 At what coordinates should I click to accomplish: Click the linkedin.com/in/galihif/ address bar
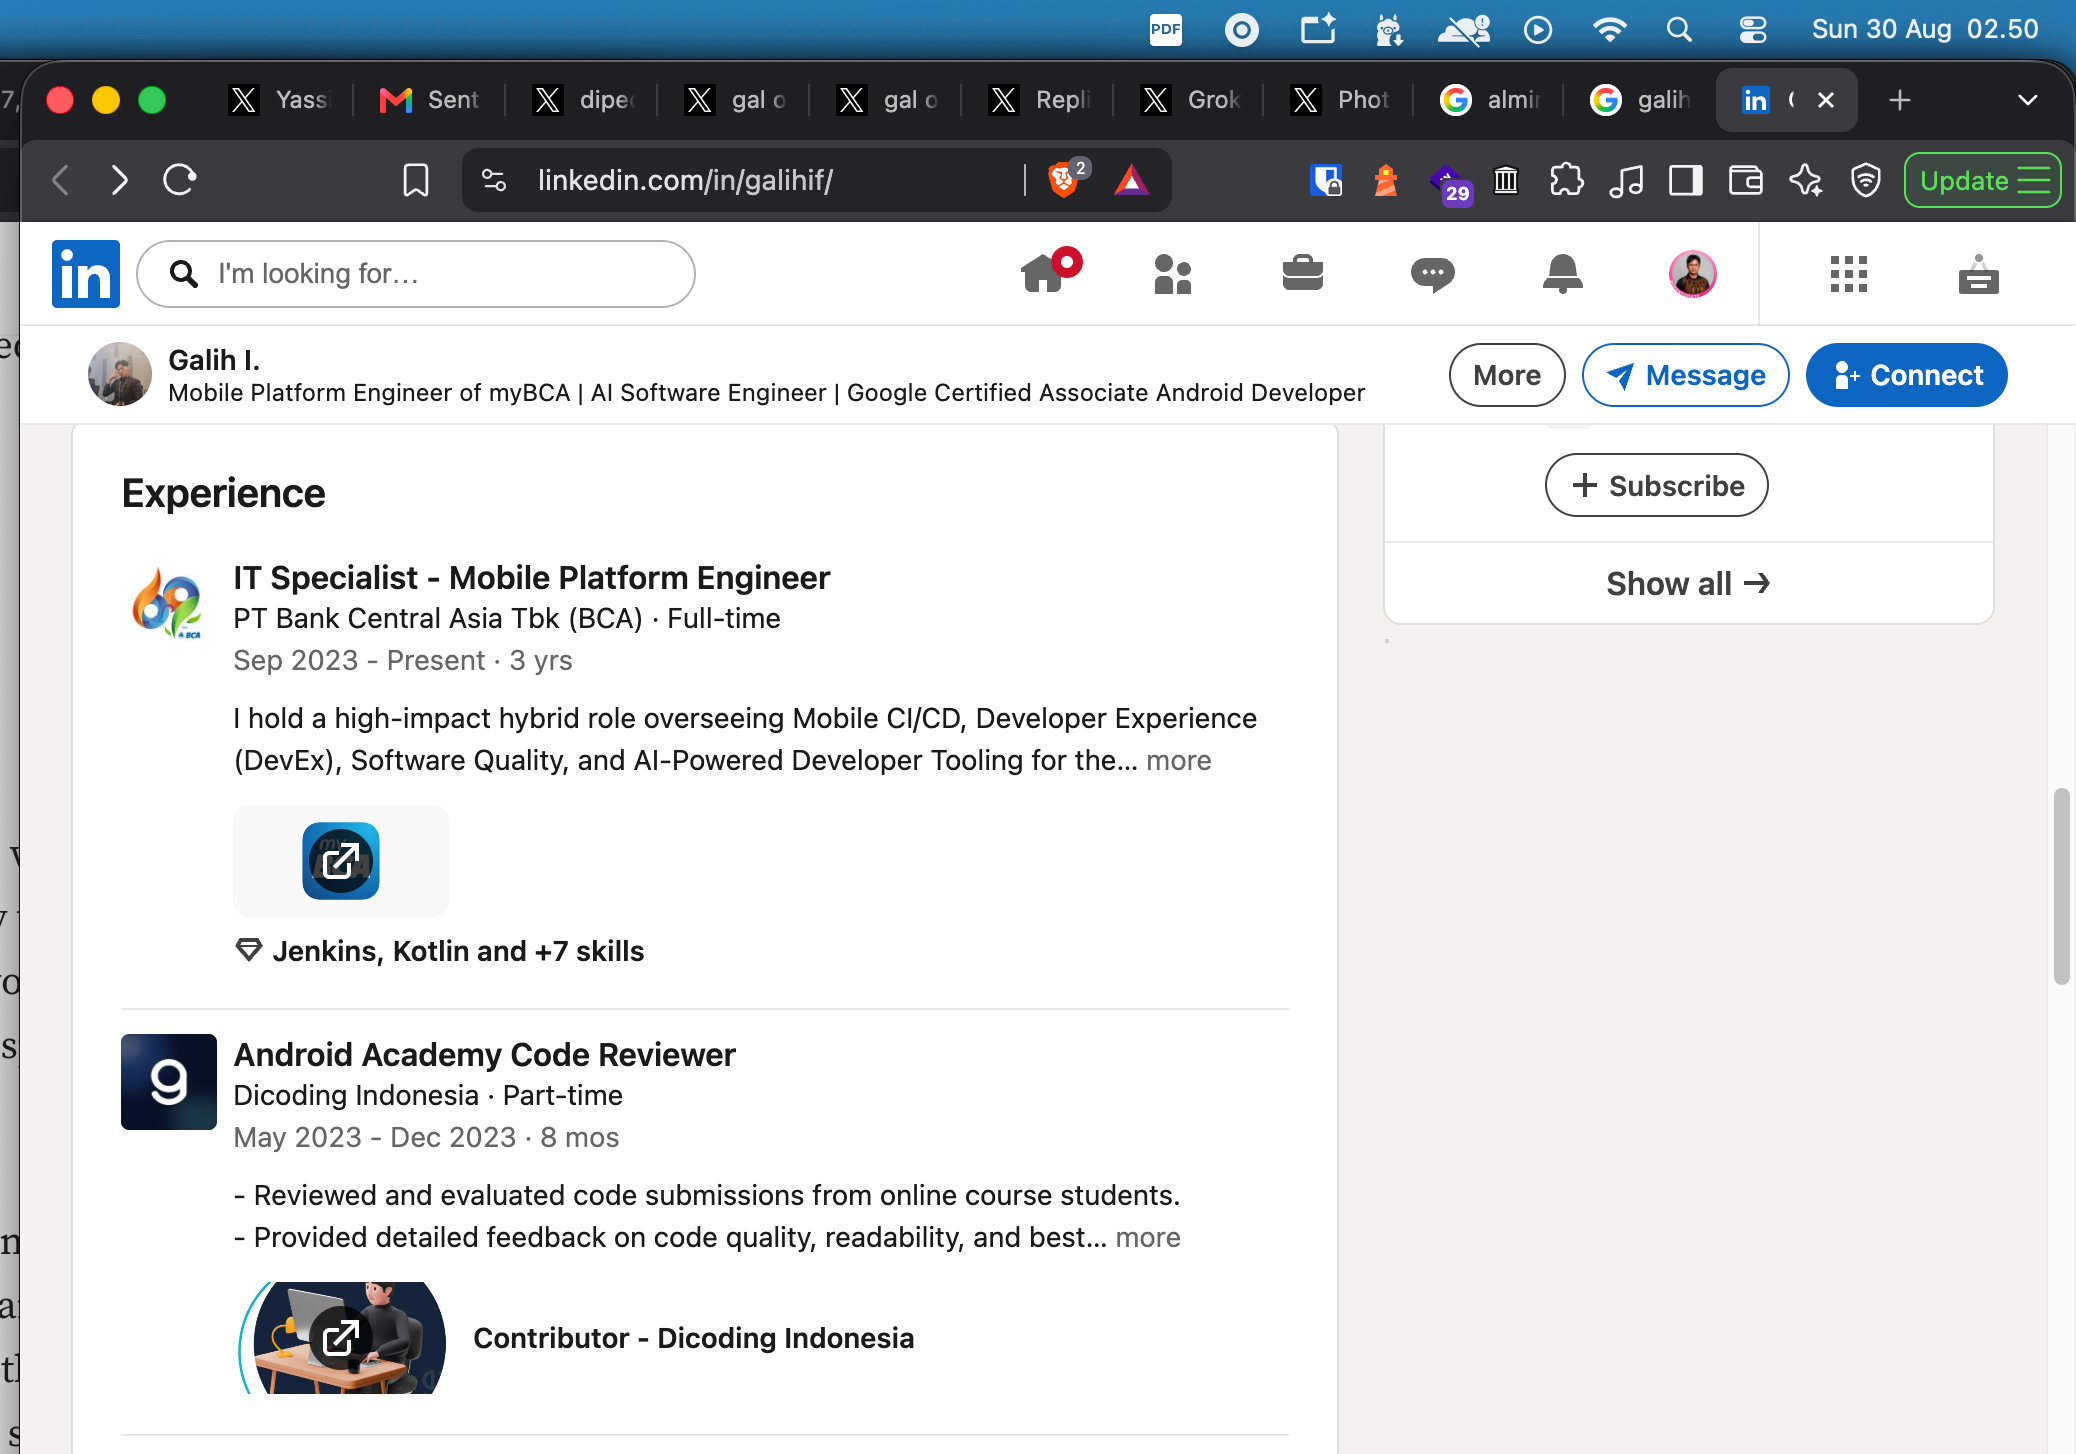(685, 180)
